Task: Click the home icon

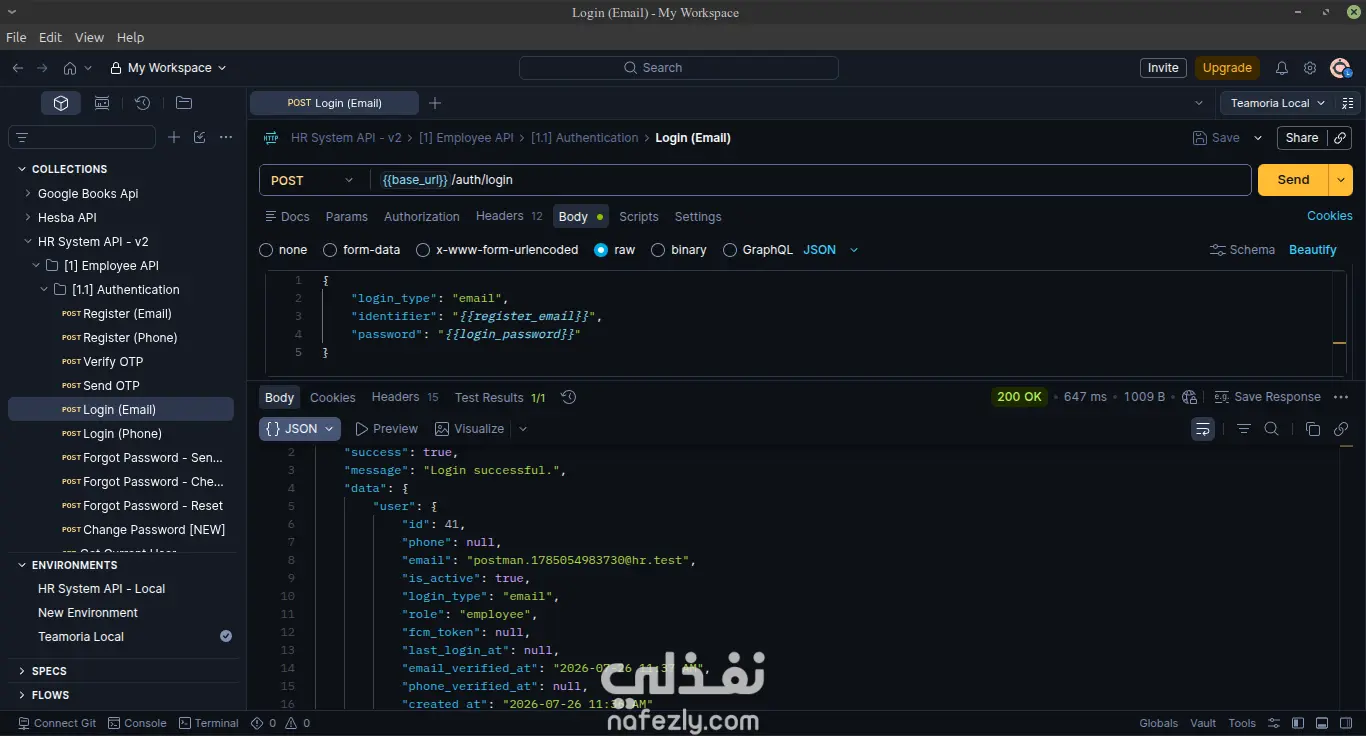Action: tap(70, 68)
